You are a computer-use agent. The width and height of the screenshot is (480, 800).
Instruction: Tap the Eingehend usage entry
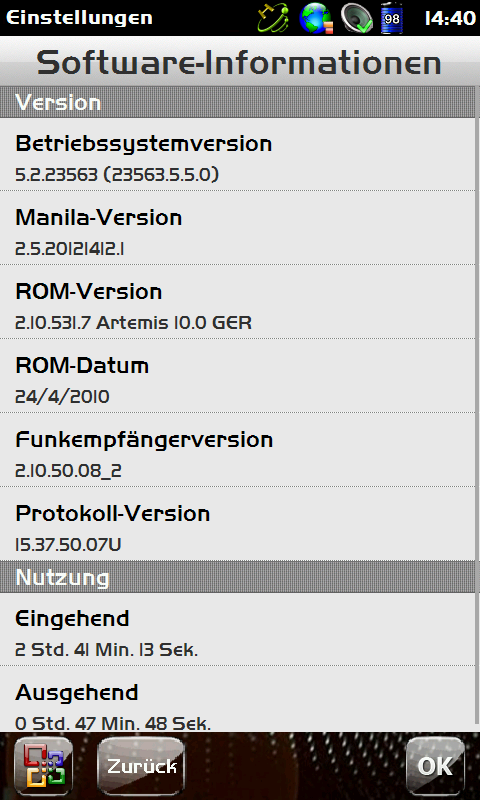coord(238,629)
